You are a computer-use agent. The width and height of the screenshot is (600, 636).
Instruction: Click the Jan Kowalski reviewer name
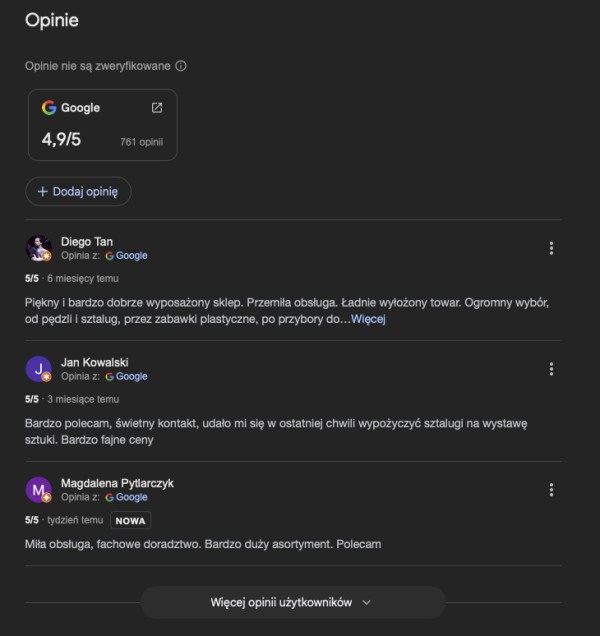point(95,362)
